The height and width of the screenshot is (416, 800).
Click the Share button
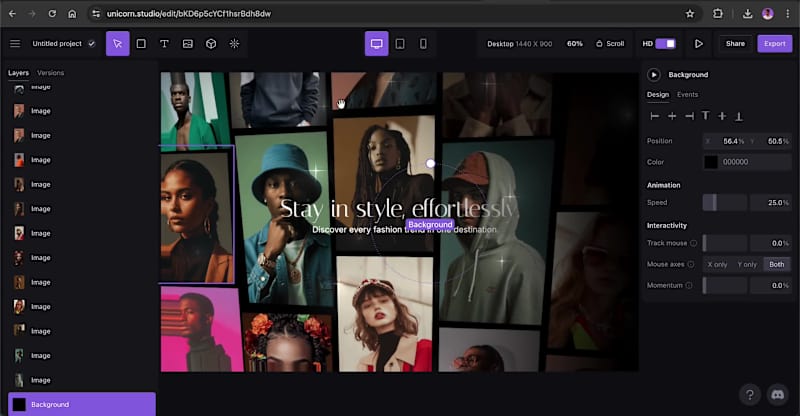click(735, 44)
